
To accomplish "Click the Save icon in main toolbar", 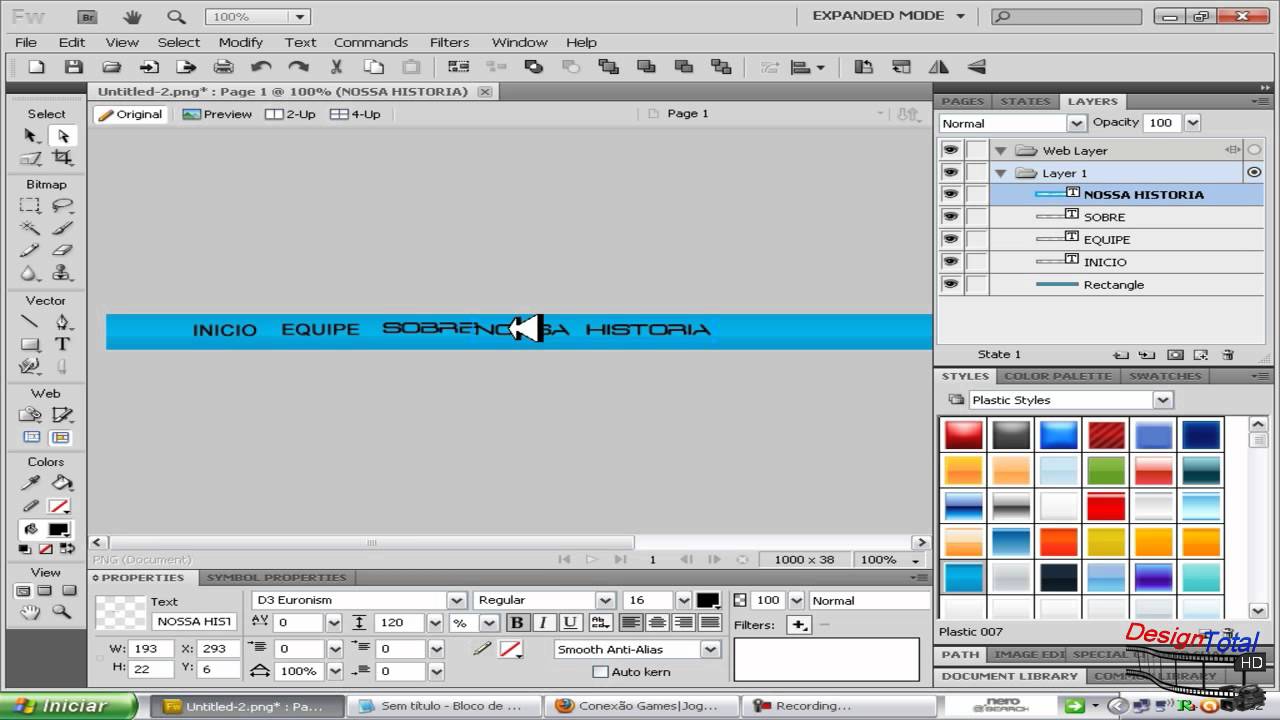I will pos(74,67).
